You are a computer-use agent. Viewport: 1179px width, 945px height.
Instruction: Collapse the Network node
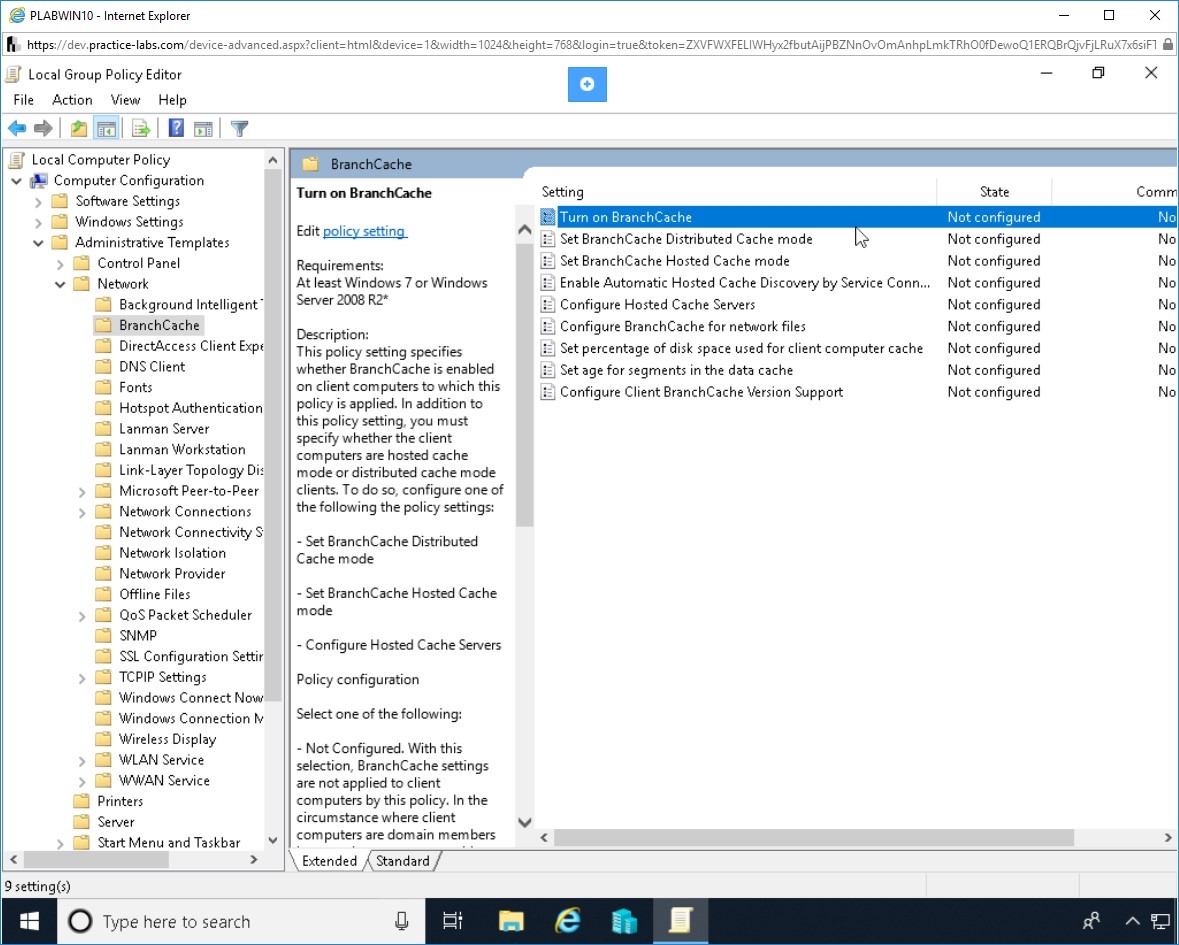(x=60, y=284)
